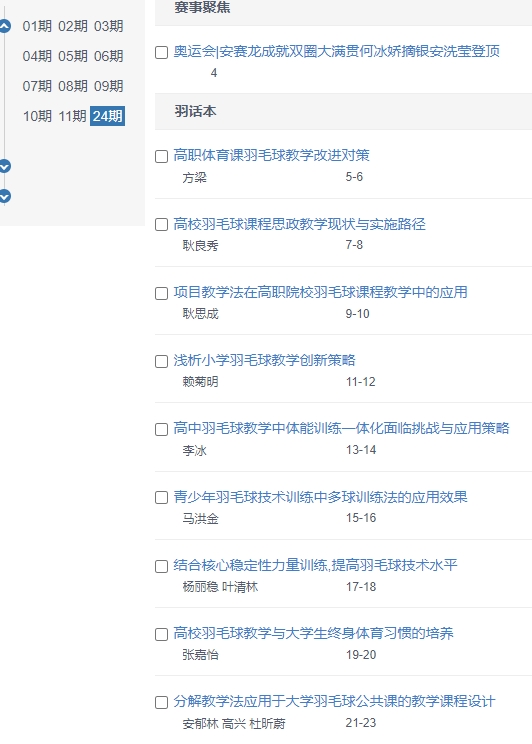Image resolution: width=532 pixels, height=744 pixels.
Task: Open article 高校羽毛球课程思政教学现状与实施路径
Action: pyautogui.click(x=299, y=224)
